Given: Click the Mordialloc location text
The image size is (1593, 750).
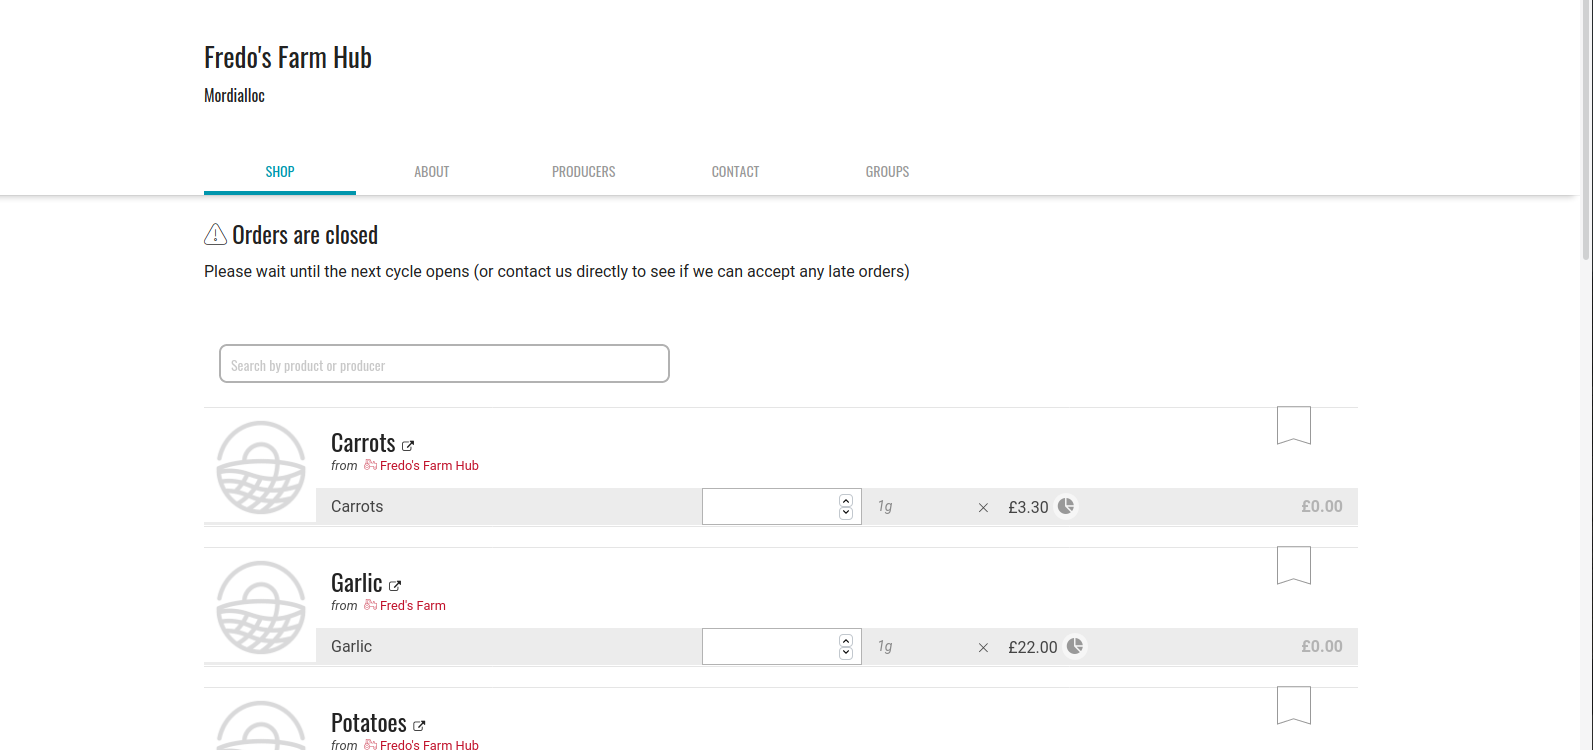Looking at the screenshot, I should [235, 96].
